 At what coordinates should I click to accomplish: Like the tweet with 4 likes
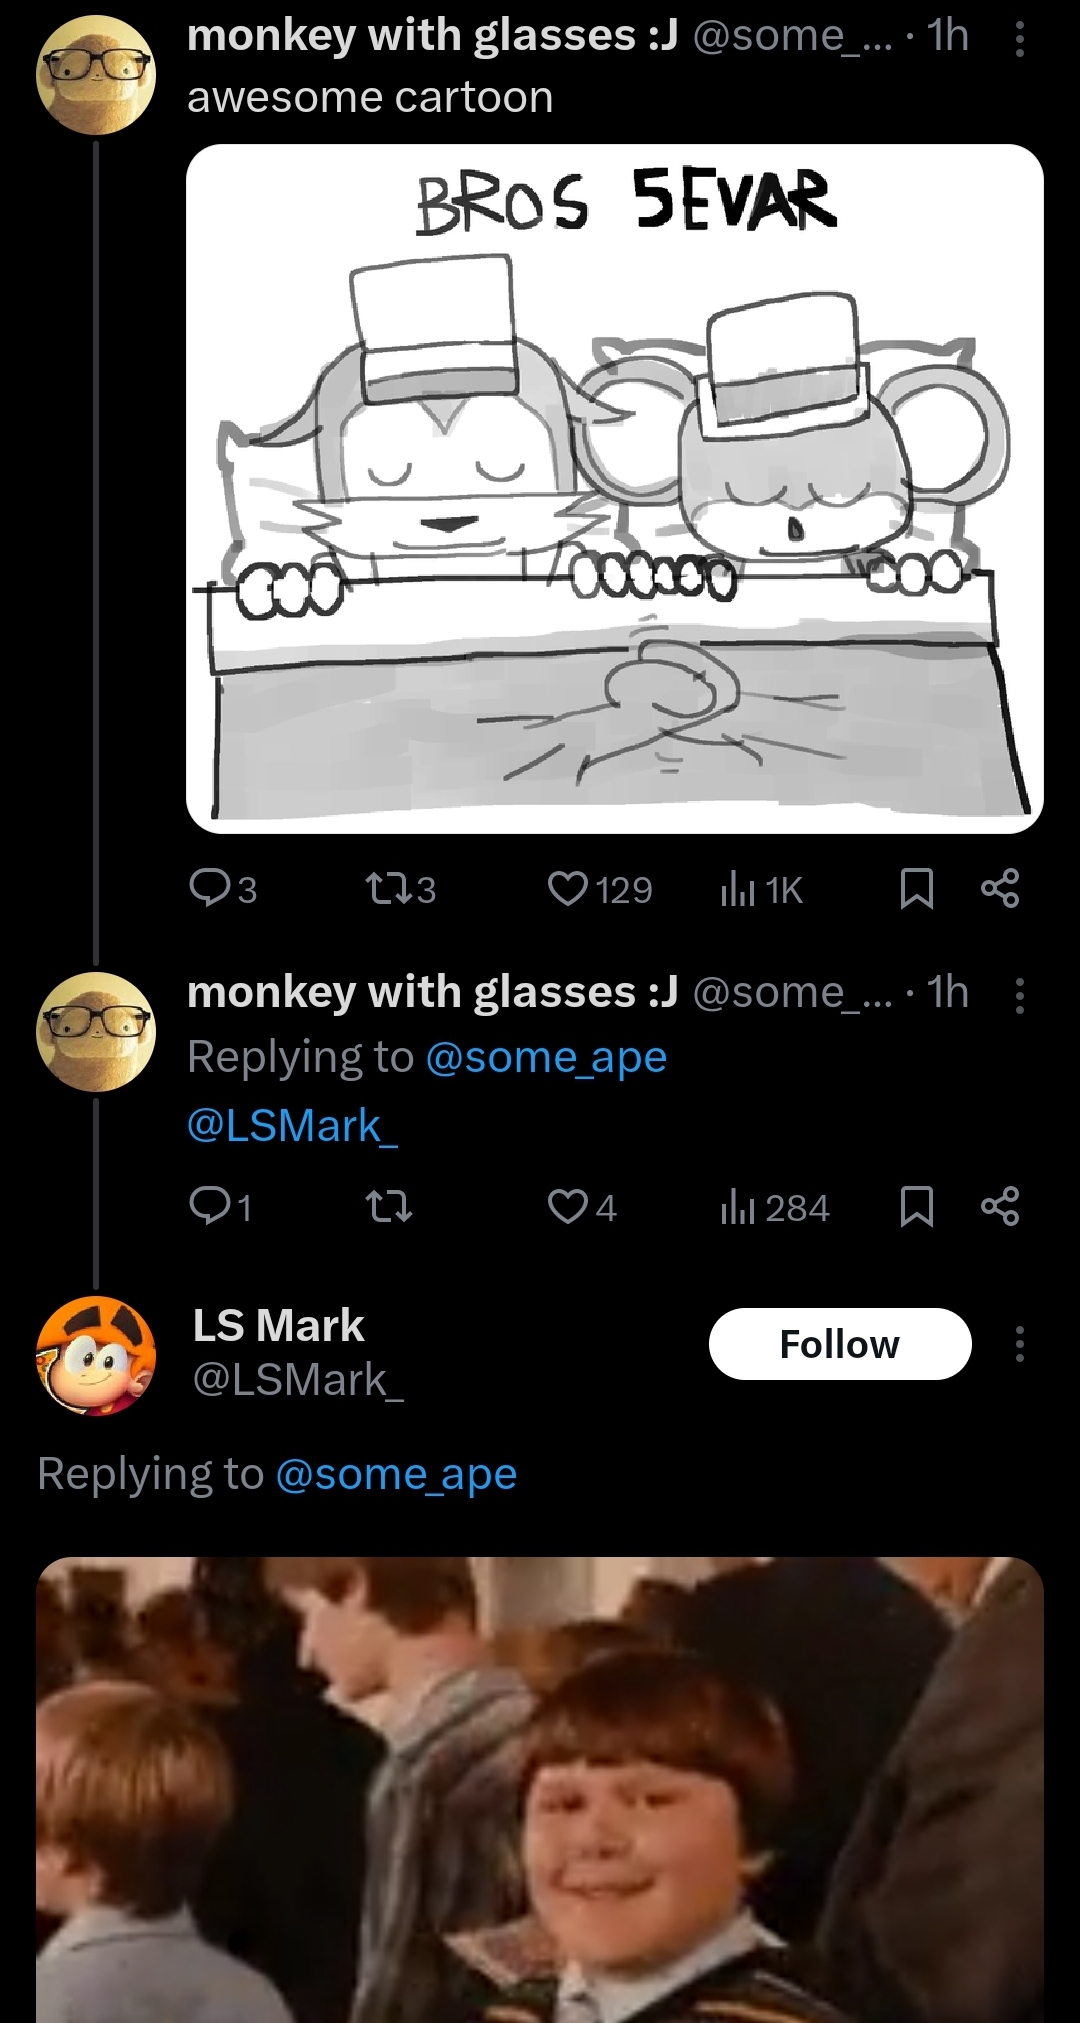point(568,1207)
